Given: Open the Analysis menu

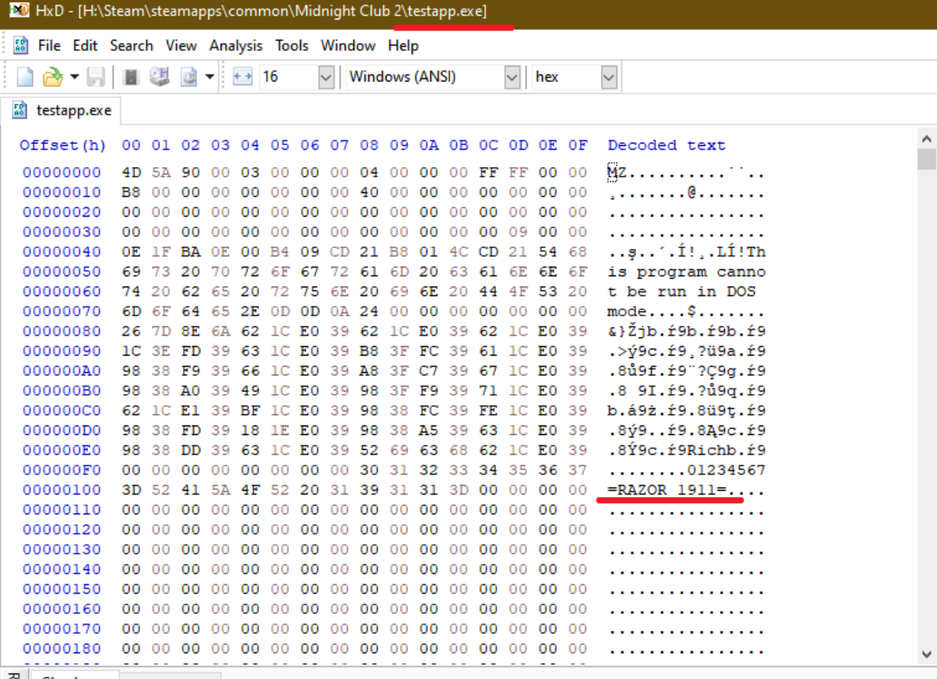Looking at the screenshot, I should pos(235,46).
